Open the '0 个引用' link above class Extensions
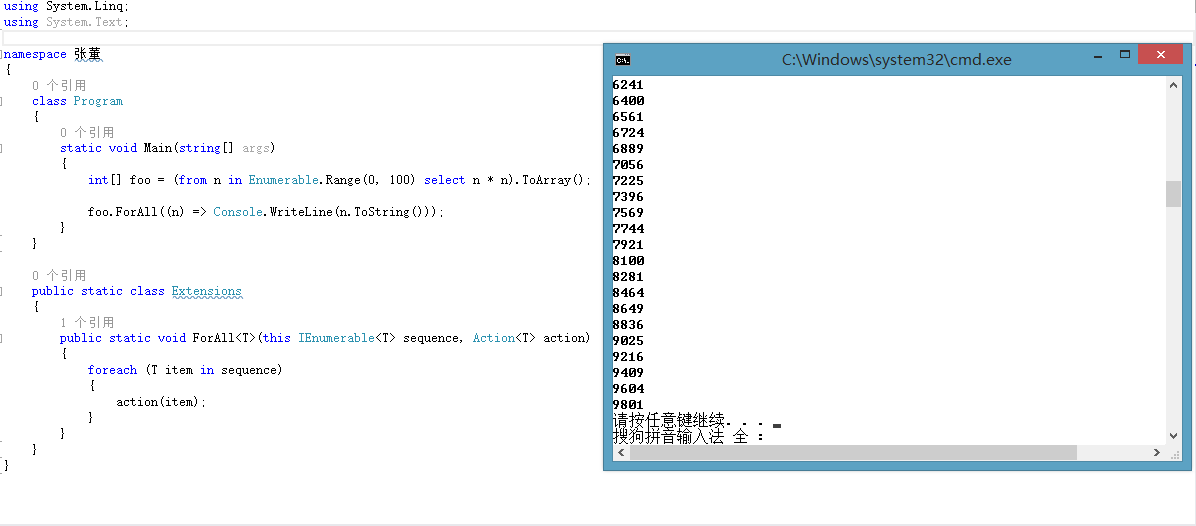Screen dimensions: 1196x526 click(59, 275)
